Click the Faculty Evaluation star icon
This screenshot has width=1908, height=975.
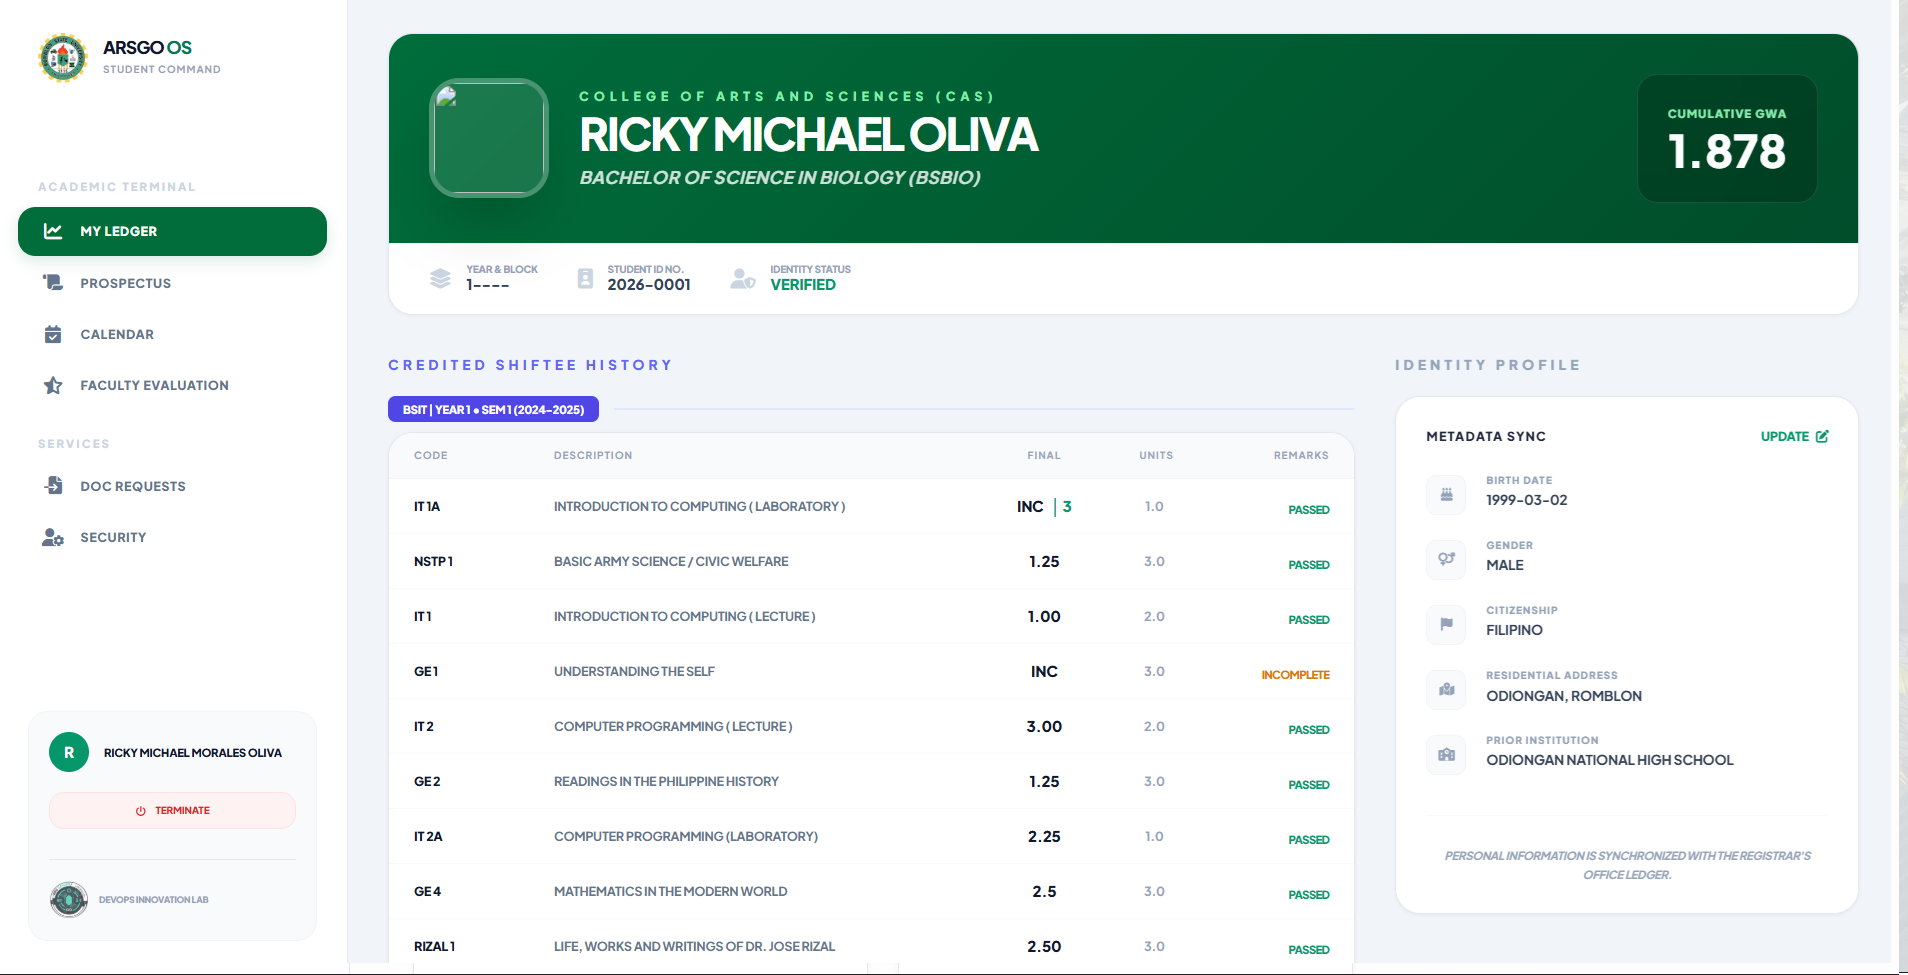point(53,385)
